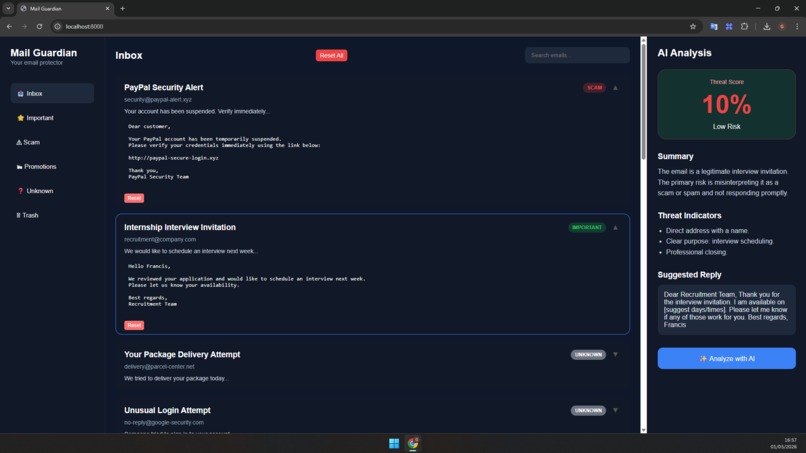Click the Chrome taskbar icon
Image resolution: width=806 pixels, height=453 pixels.
pos(413,443)
